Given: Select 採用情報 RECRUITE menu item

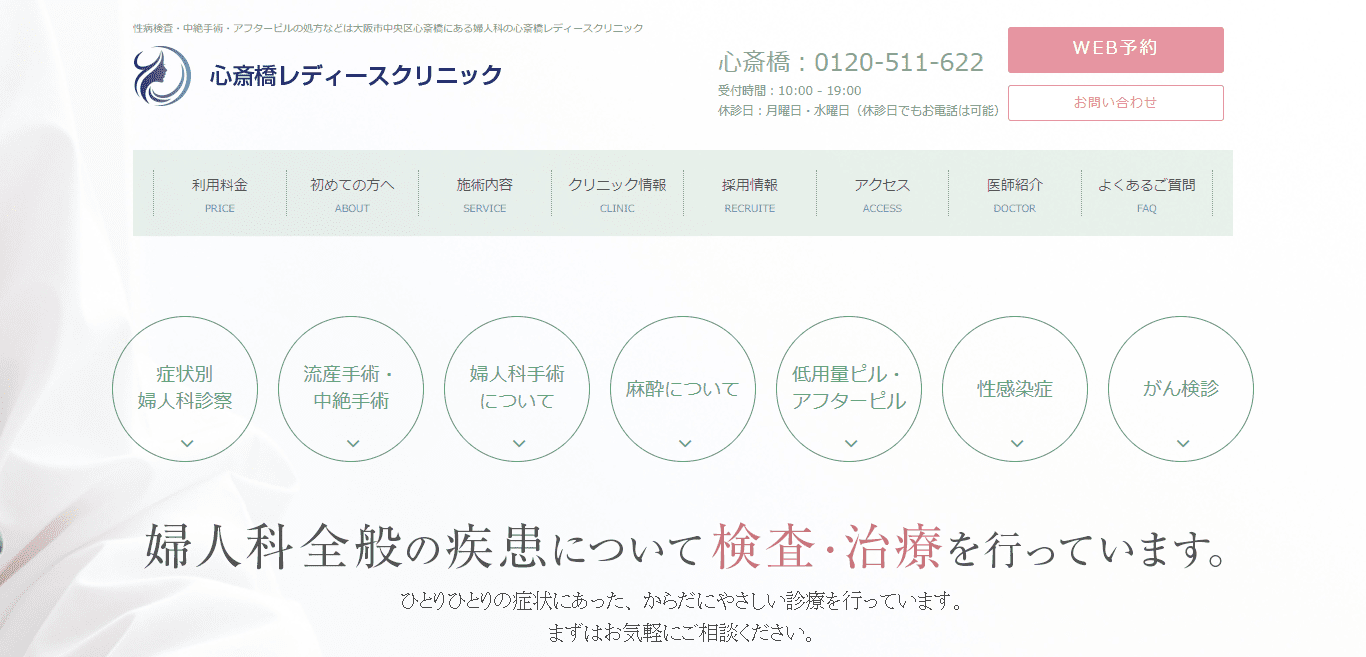Looking at the screenshot, I should pyautogui.click(x=750, y=194).
